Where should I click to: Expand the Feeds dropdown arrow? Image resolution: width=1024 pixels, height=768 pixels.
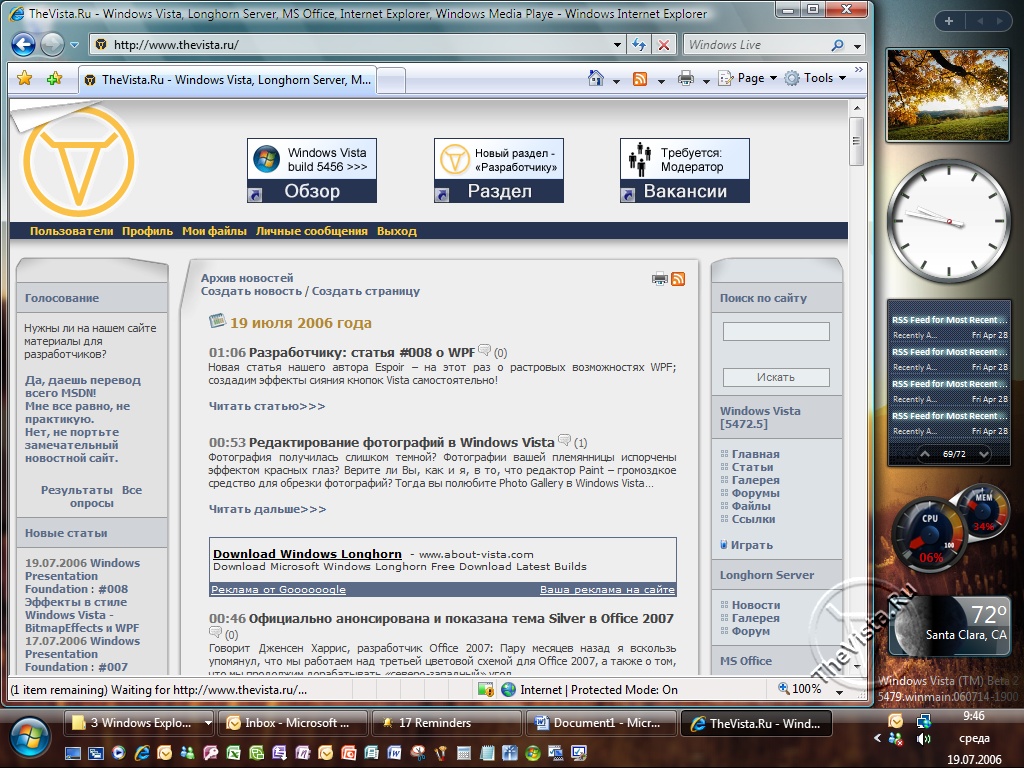[661, 80]
